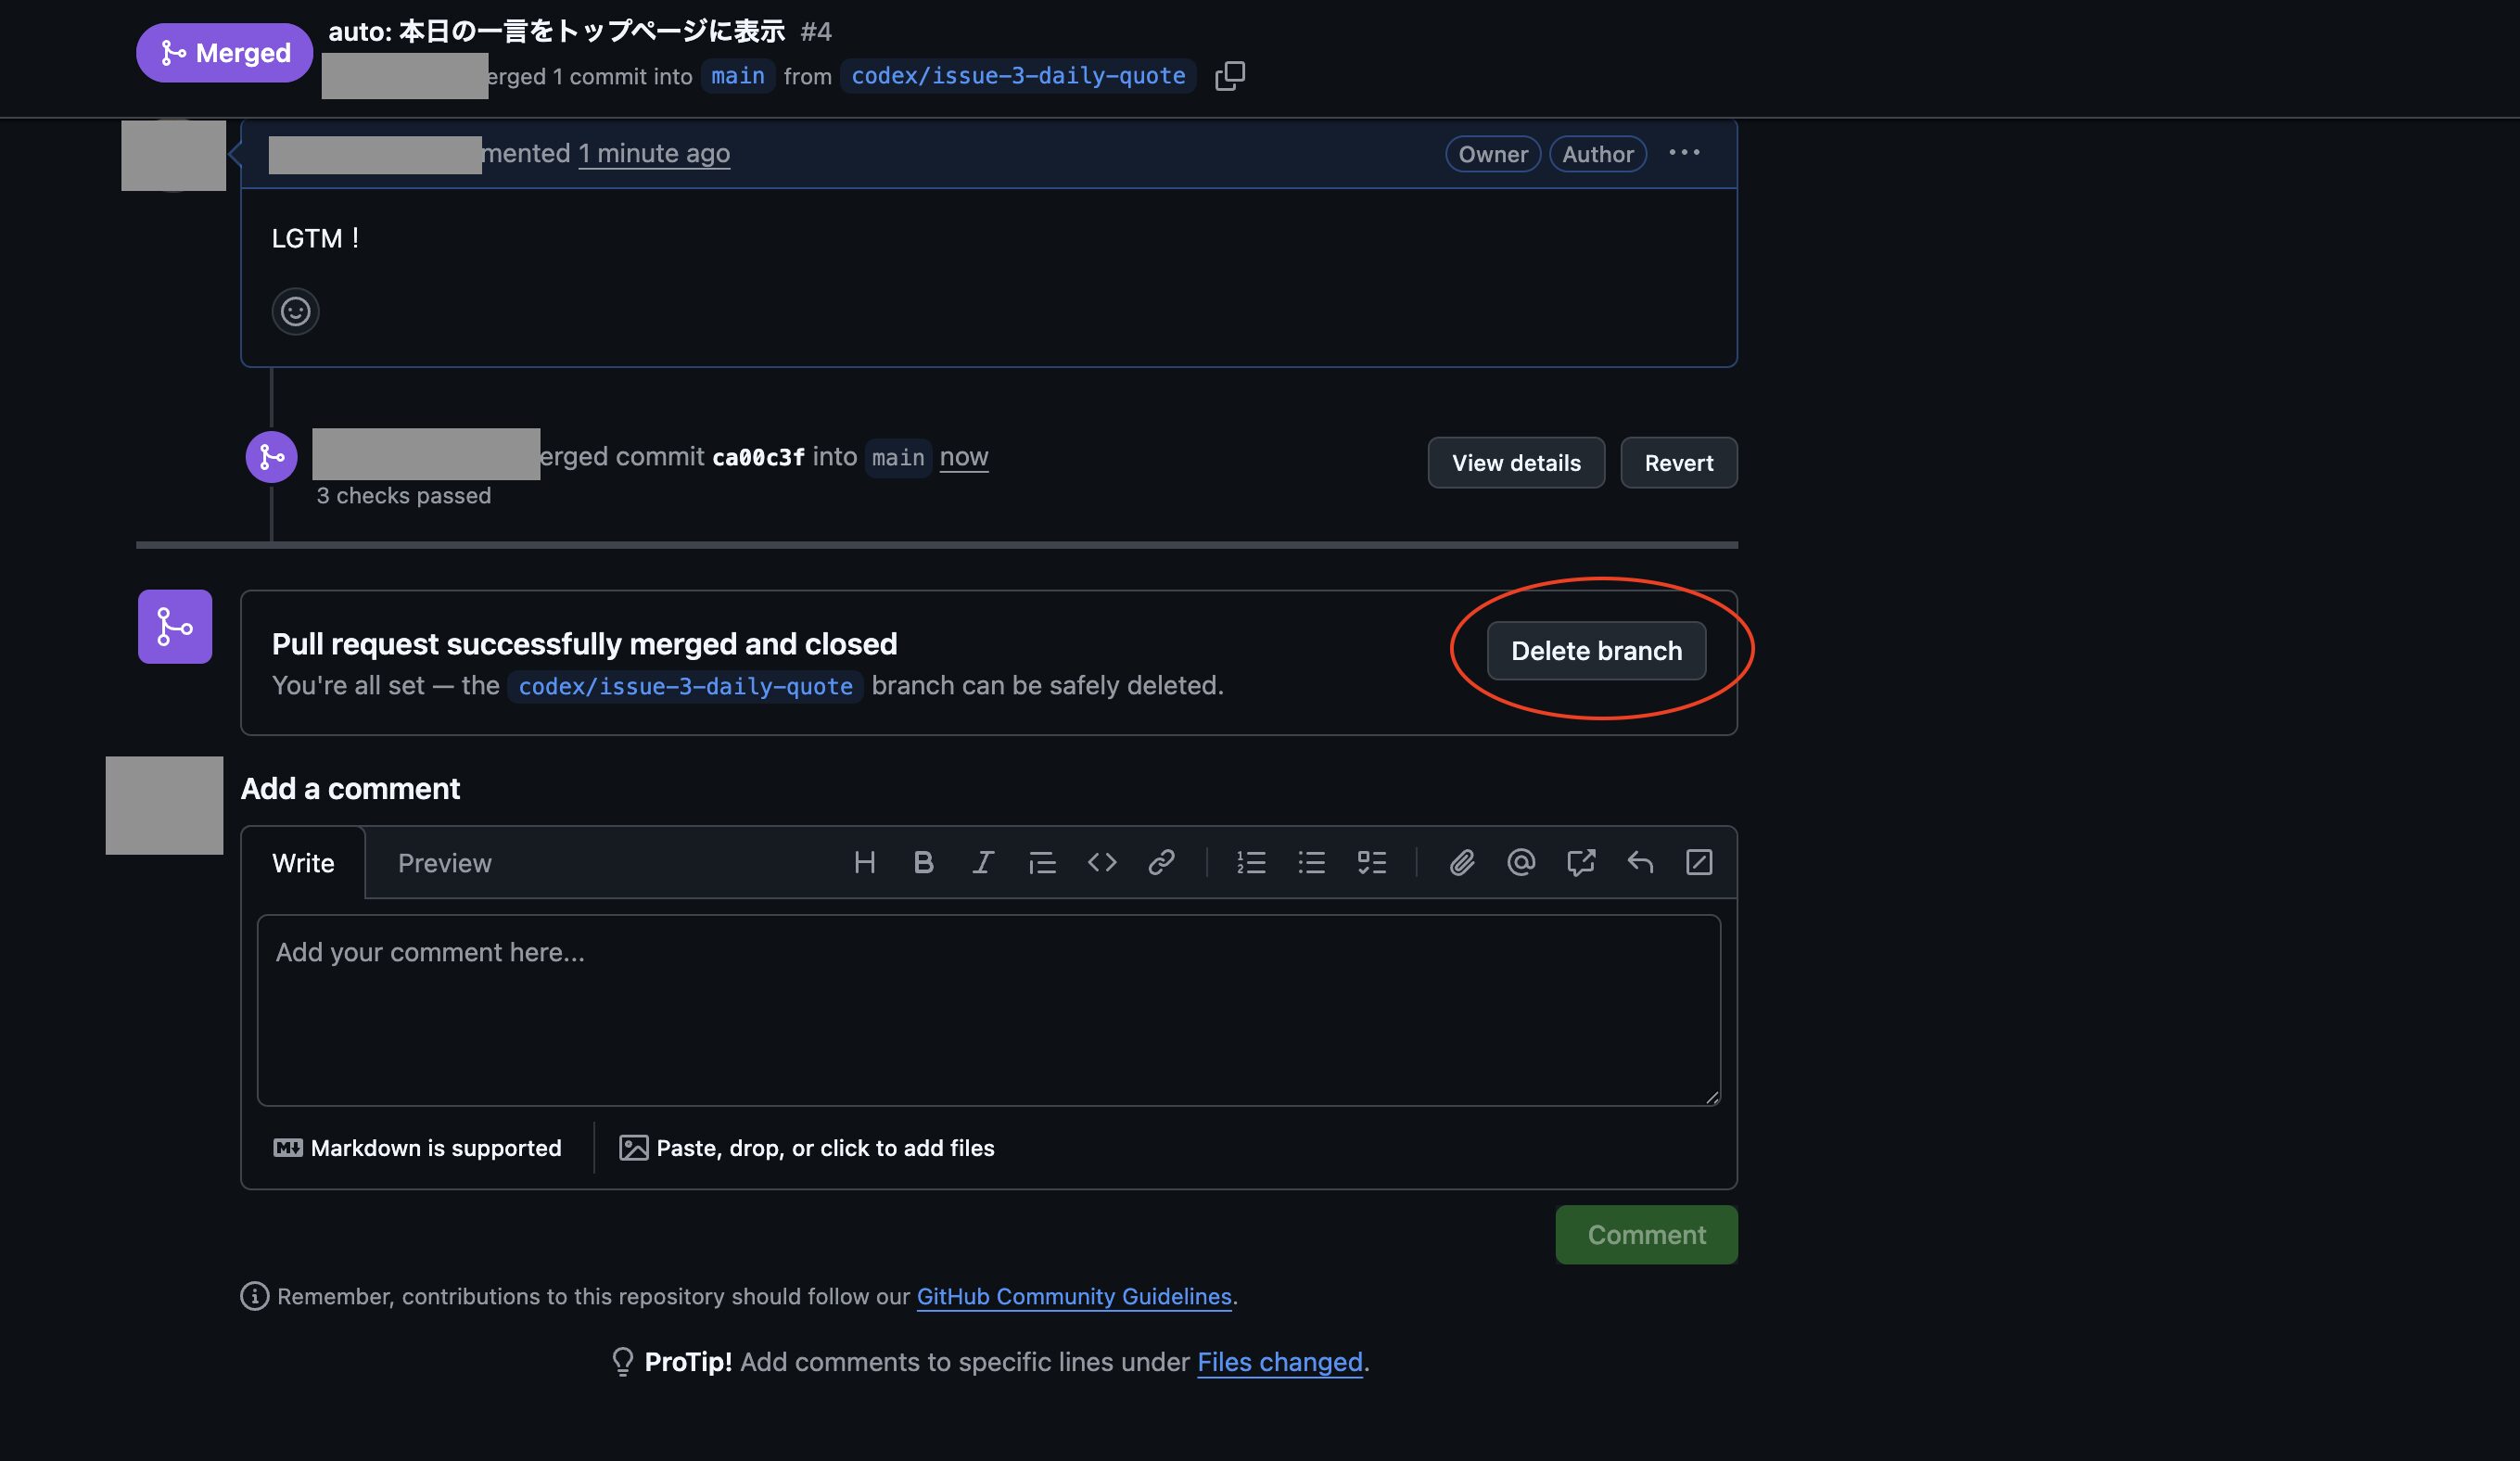Mention a user with the @ icon
Screen dimensions: 2520x1461
coord(1520,862)
